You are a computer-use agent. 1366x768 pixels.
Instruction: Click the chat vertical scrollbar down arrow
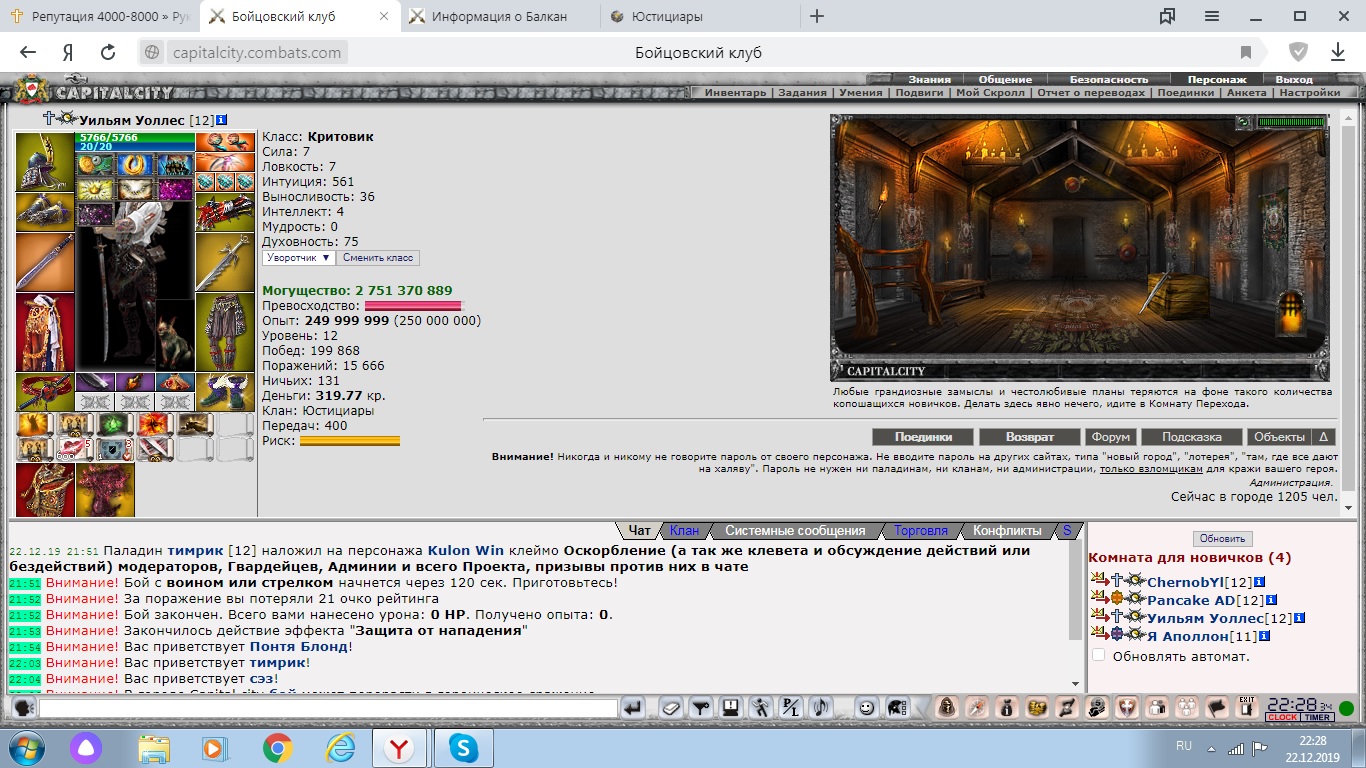click(1075, 683)
